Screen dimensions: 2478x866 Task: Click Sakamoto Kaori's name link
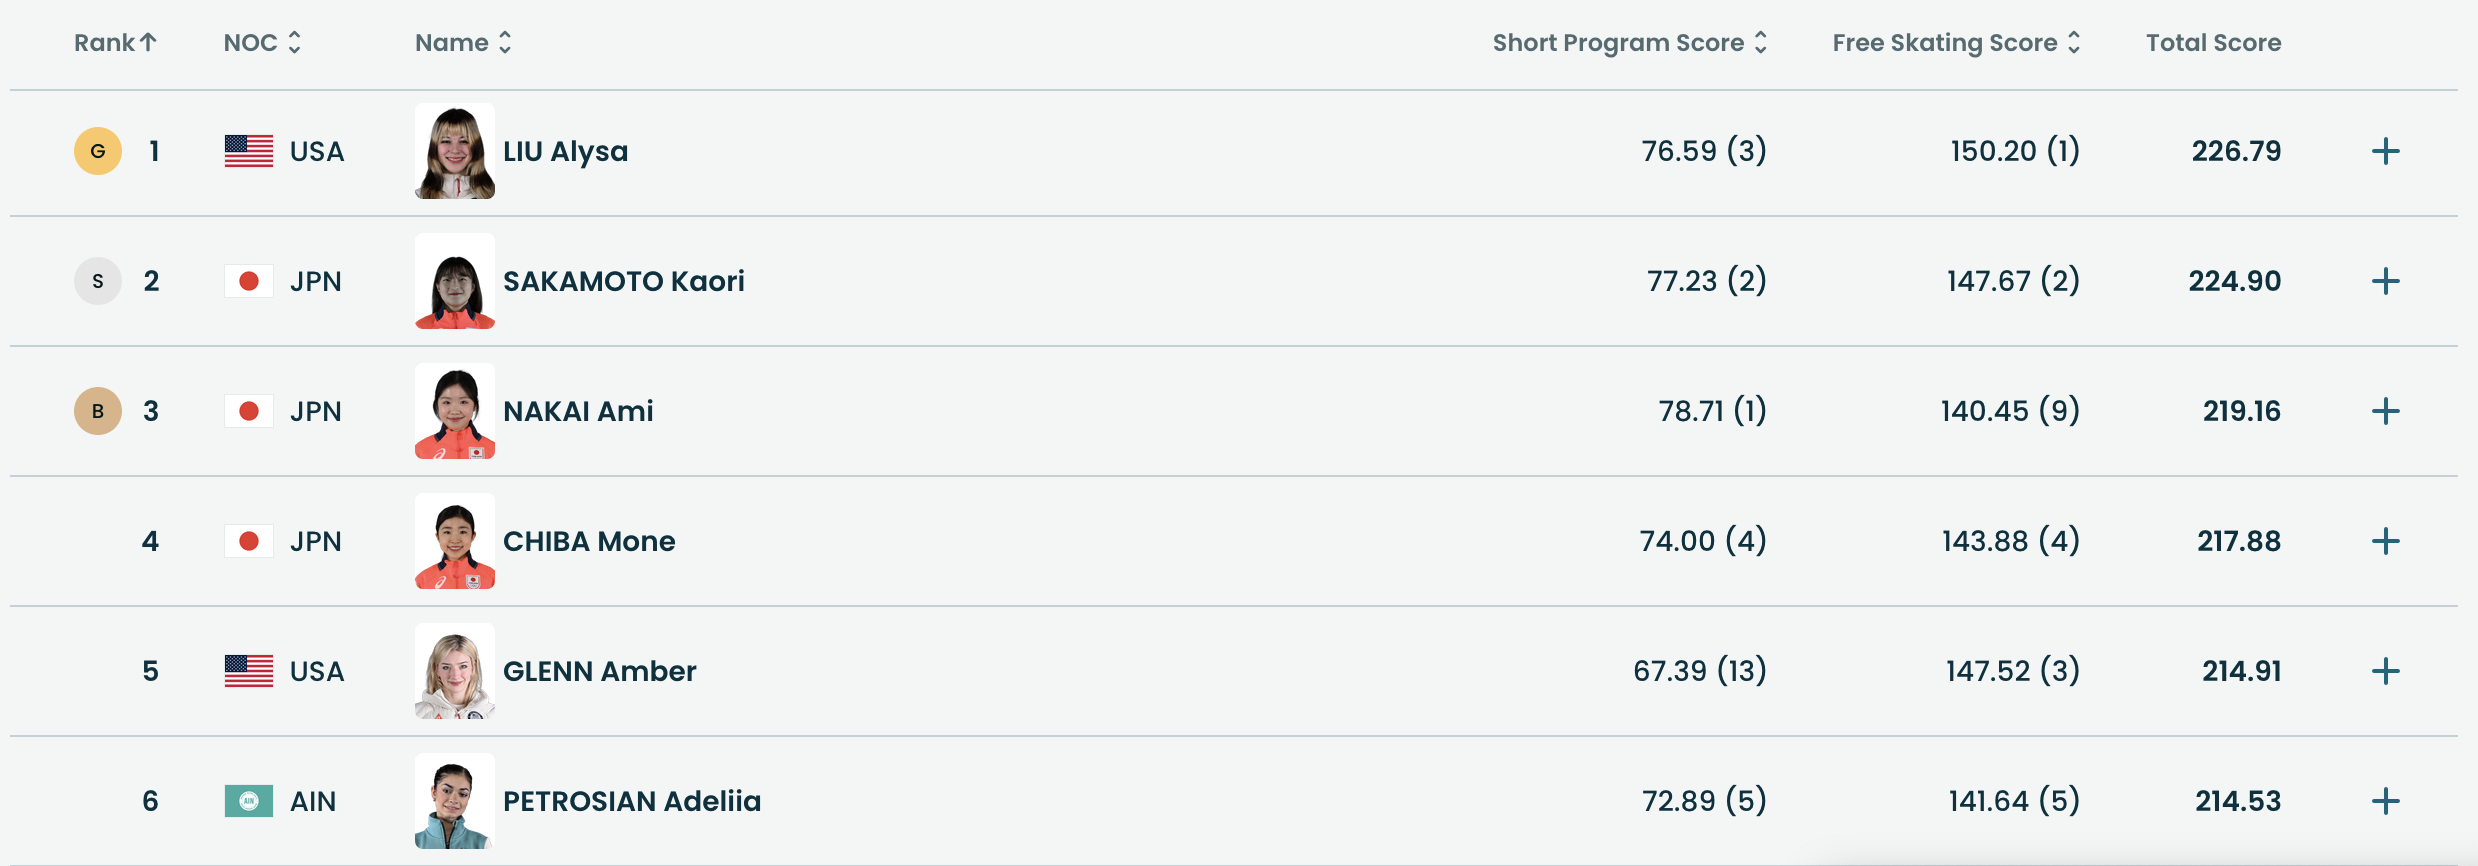coord(623,281)
